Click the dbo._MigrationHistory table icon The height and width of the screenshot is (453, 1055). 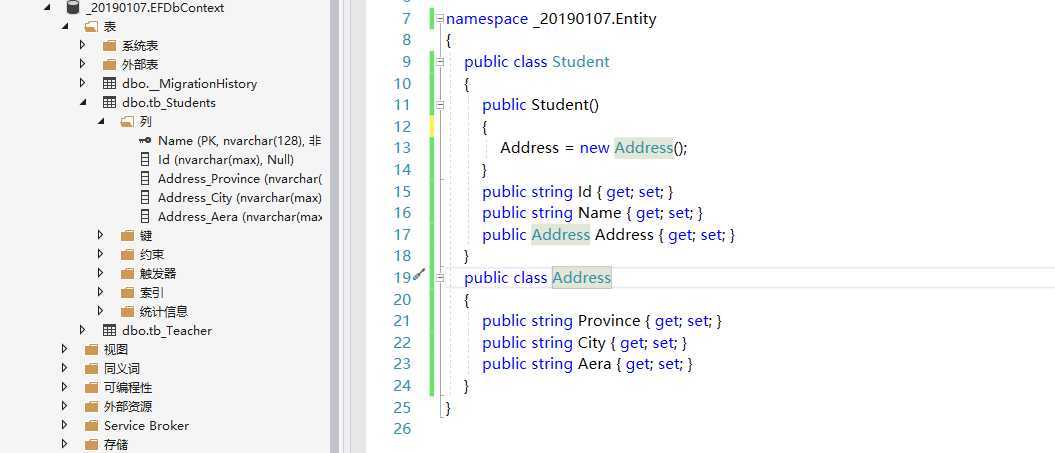click(x=109, y=83)
